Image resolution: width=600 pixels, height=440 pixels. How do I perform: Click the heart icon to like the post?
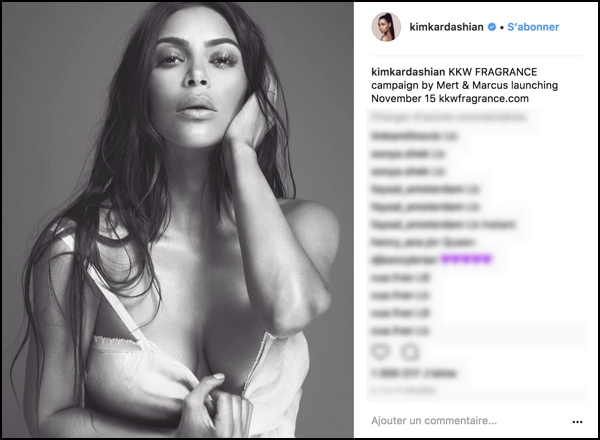coord(381,352)
